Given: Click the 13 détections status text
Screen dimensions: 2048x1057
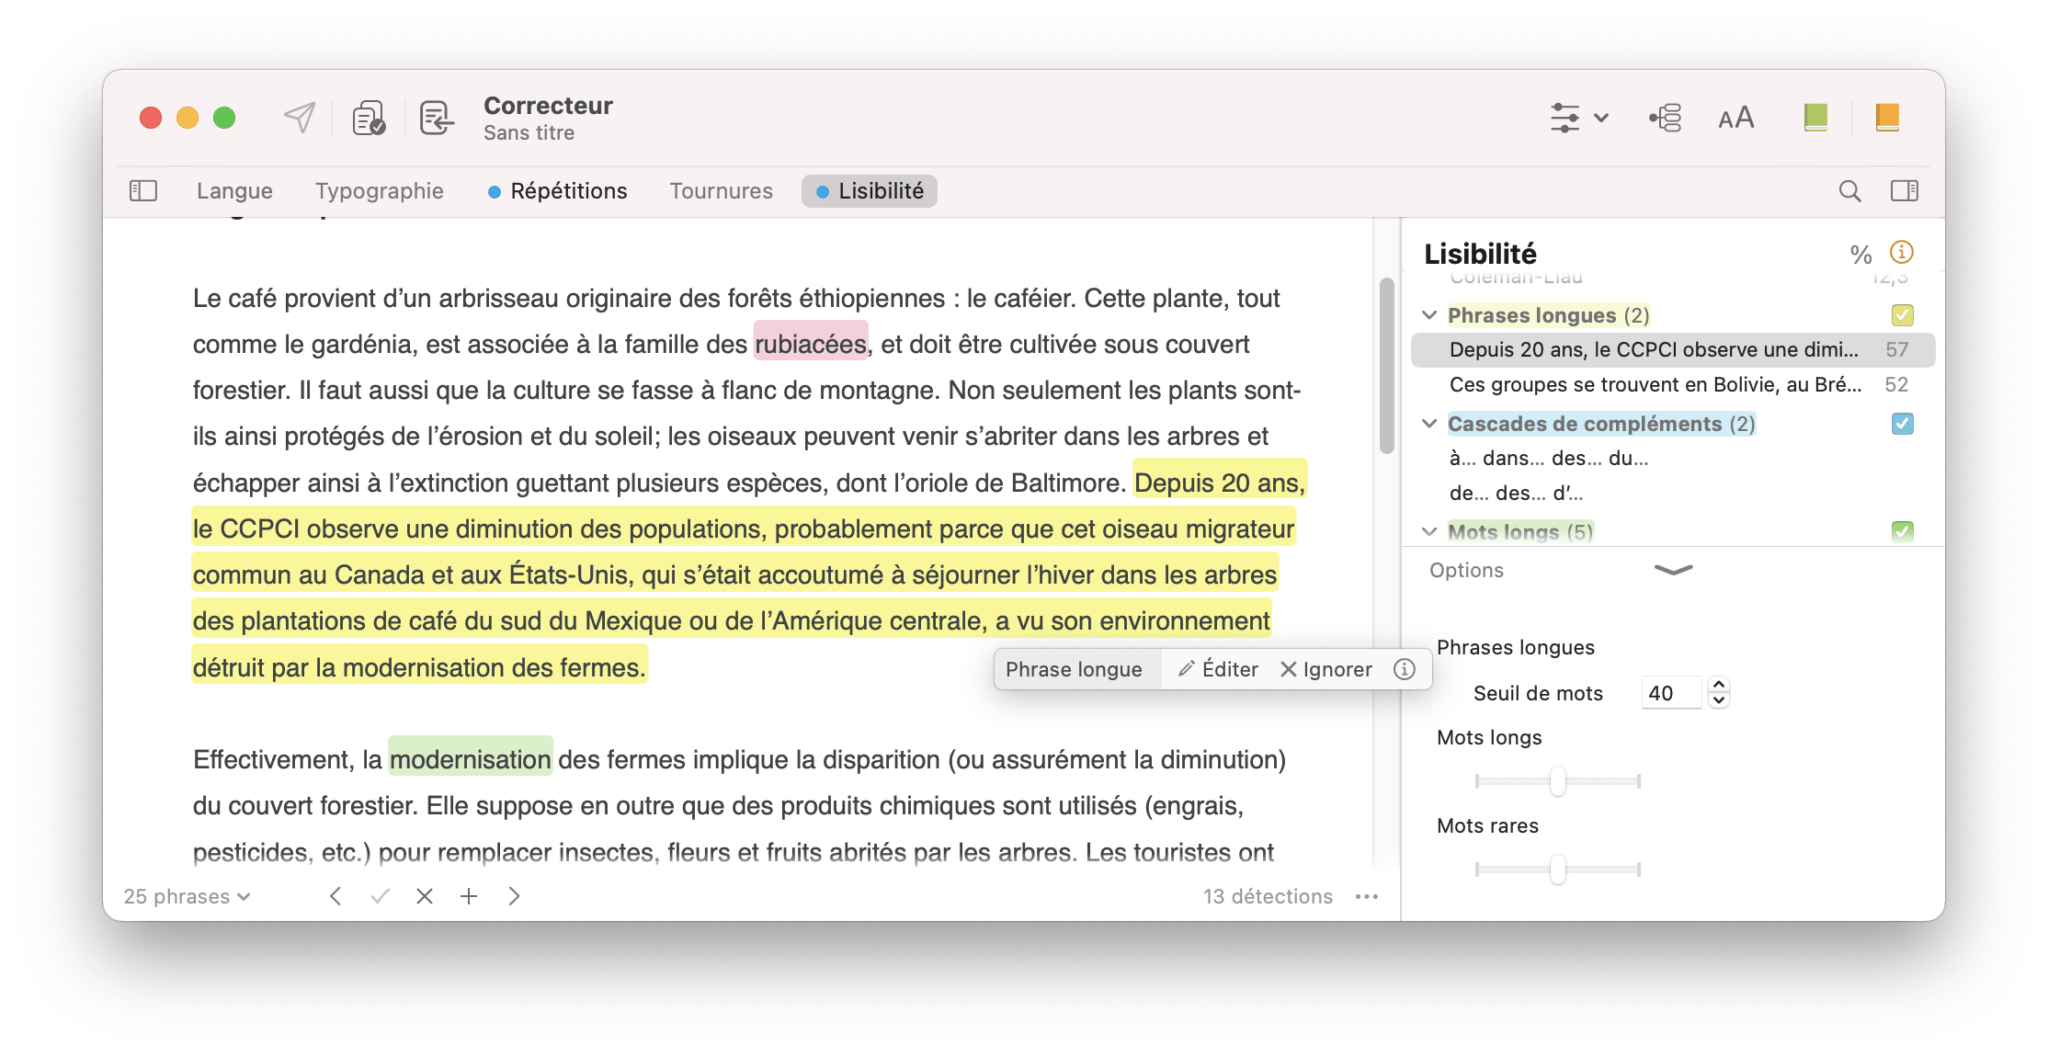Looking at the screenshot, I should coord(1267,897).
